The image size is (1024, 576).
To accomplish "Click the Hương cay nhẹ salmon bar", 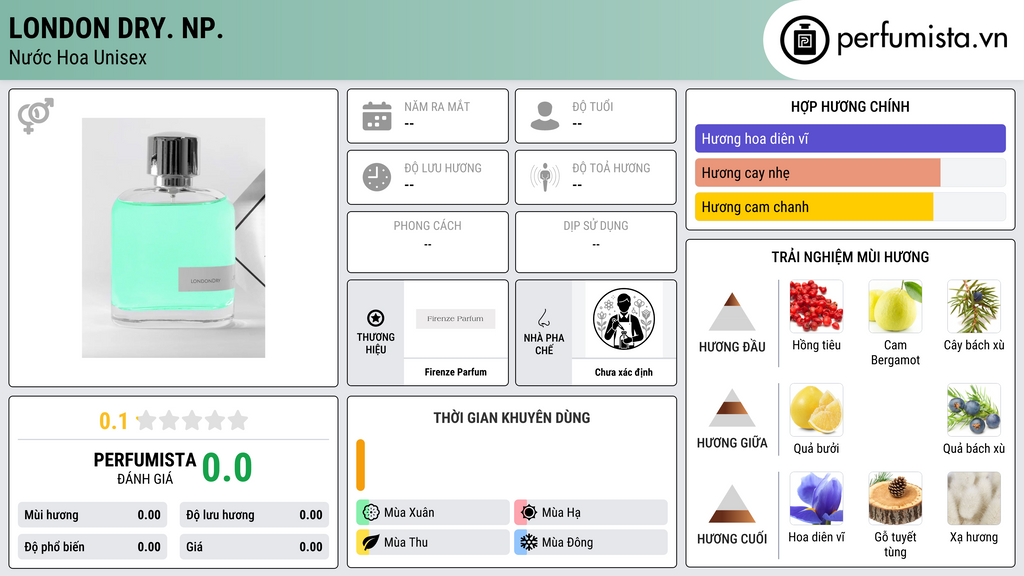I will 818,173.
